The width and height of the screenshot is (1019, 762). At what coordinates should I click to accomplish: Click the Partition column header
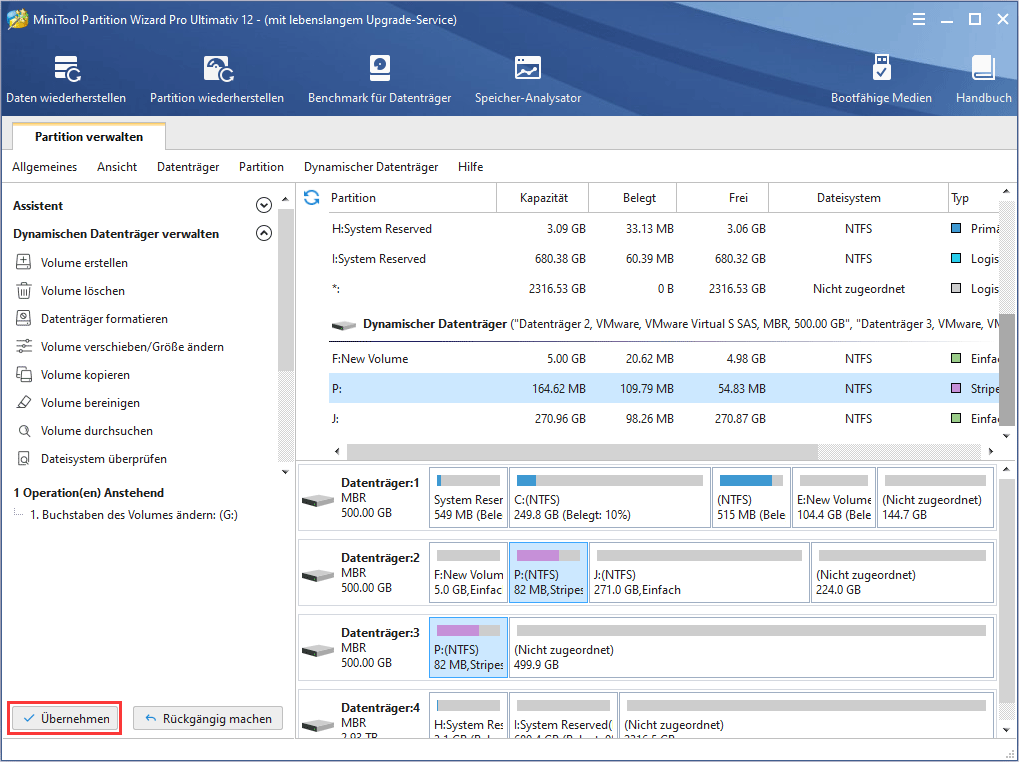[x=411, y=197]
